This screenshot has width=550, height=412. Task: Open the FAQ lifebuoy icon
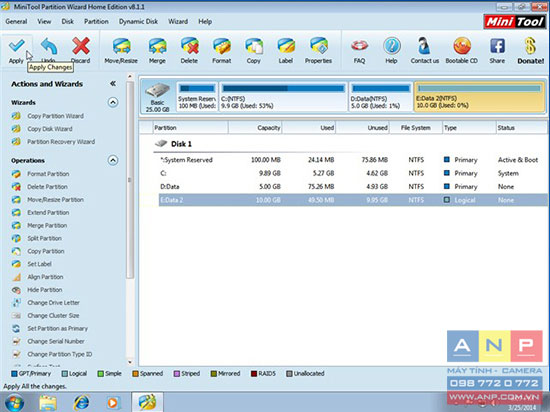[x=360, y=46]
